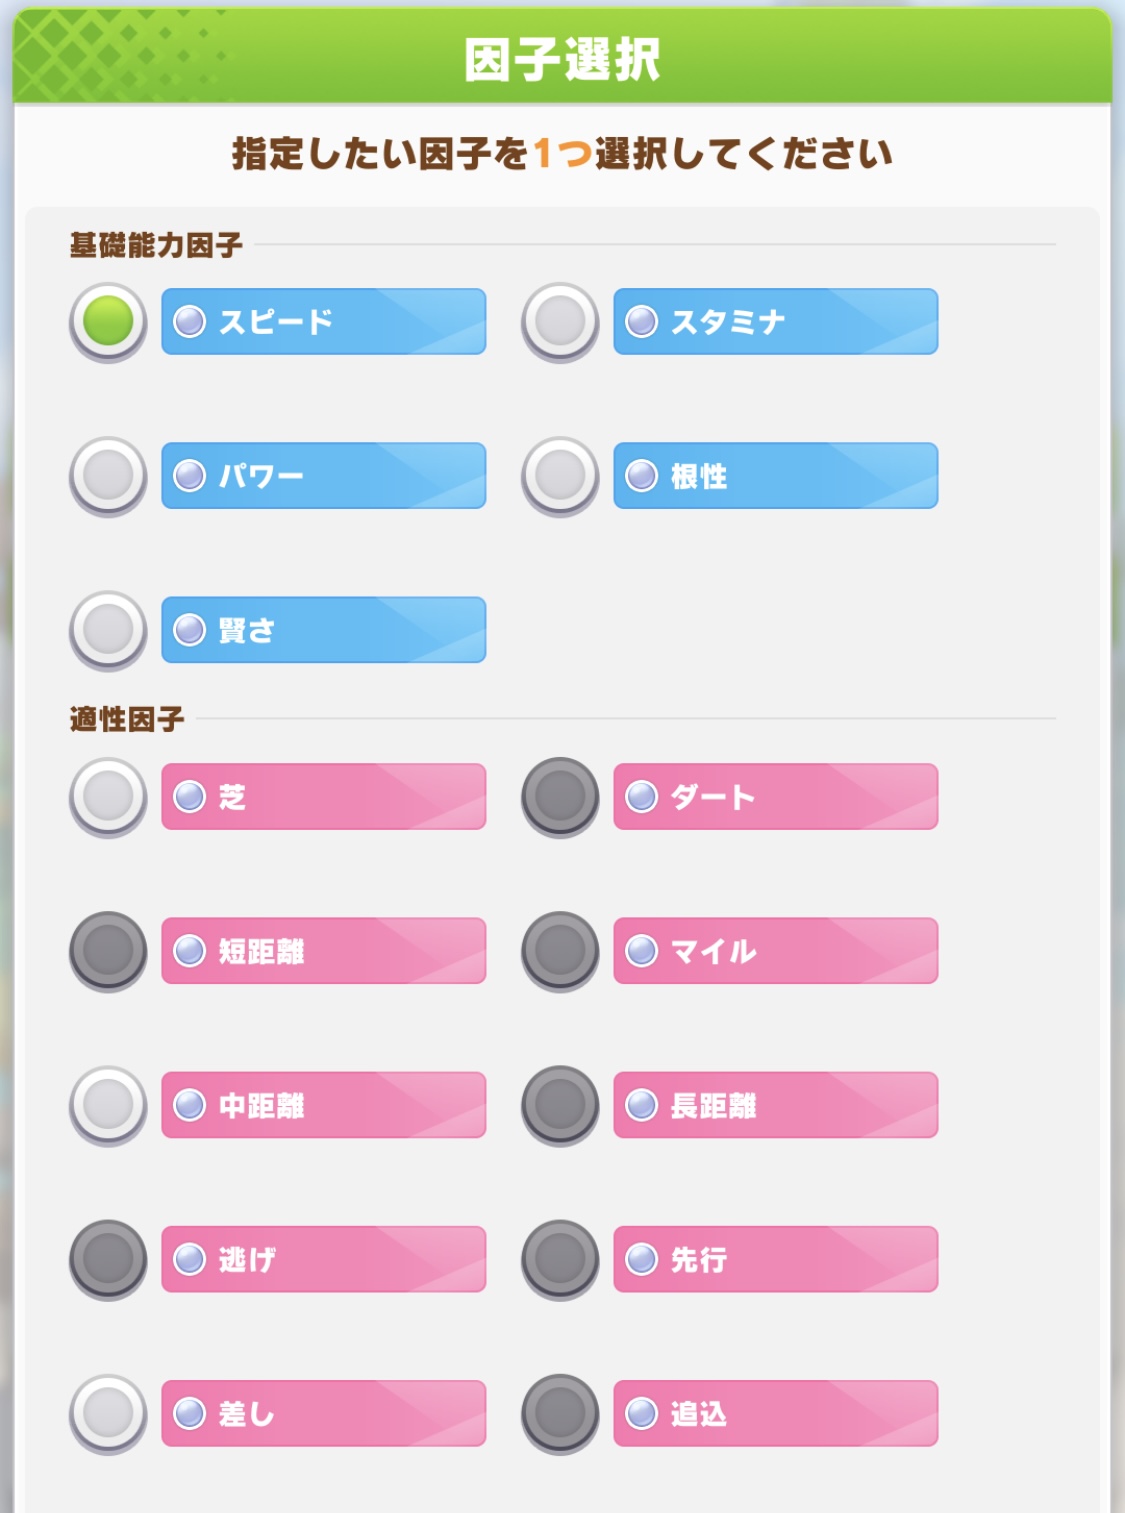Tap the 賢さ factor label
The image size is (1125, 1513).
(x=323, y=630)
